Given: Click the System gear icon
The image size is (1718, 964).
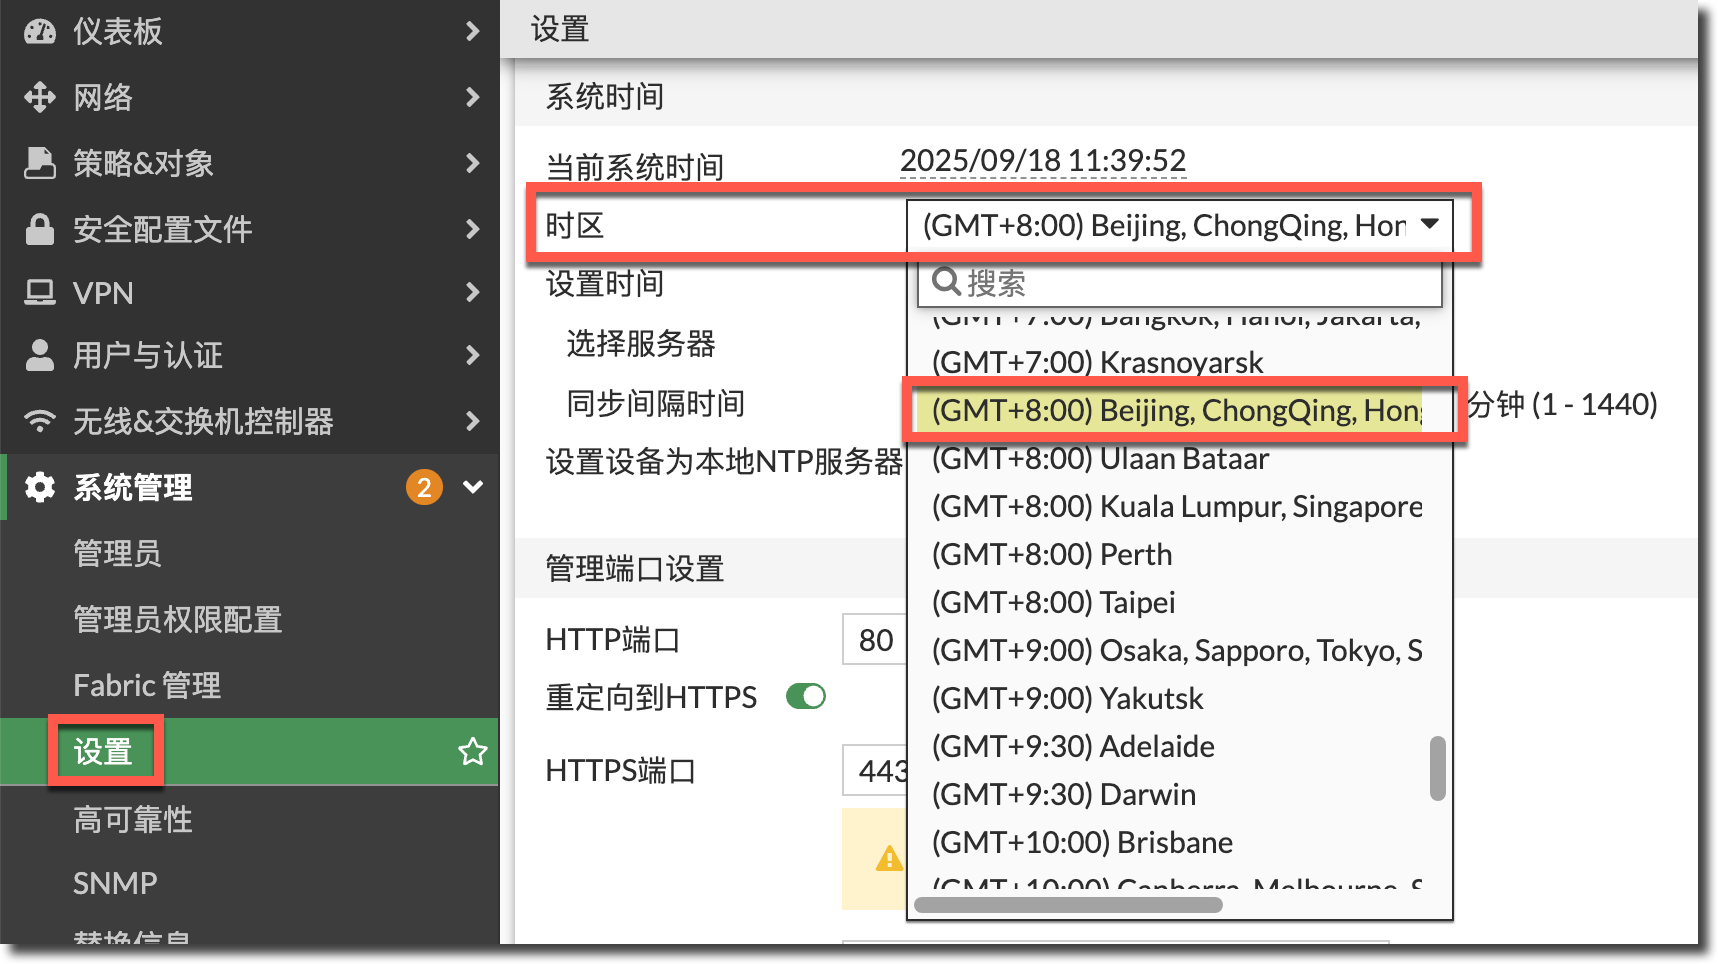Looking at the screenshot, I should 40,487.
